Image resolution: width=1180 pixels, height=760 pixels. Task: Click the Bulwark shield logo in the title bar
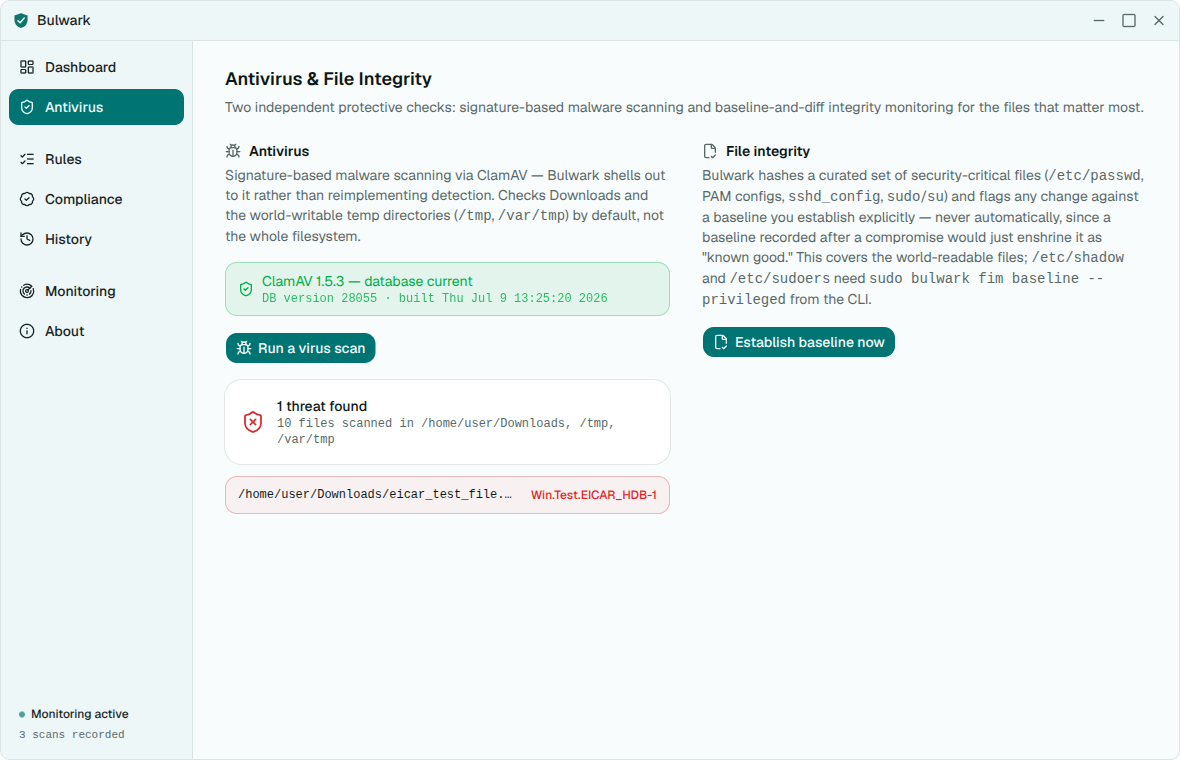click(x=21, y=20)
